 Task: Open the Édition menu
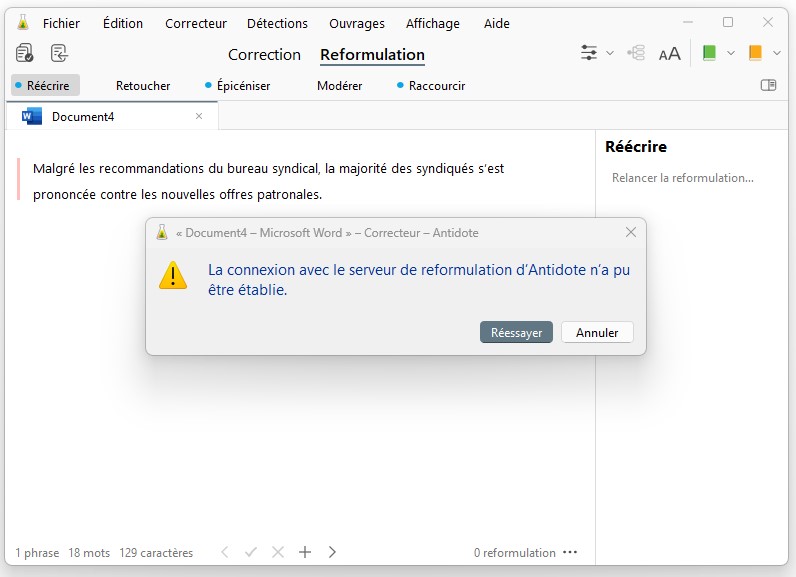click(123, 23)
